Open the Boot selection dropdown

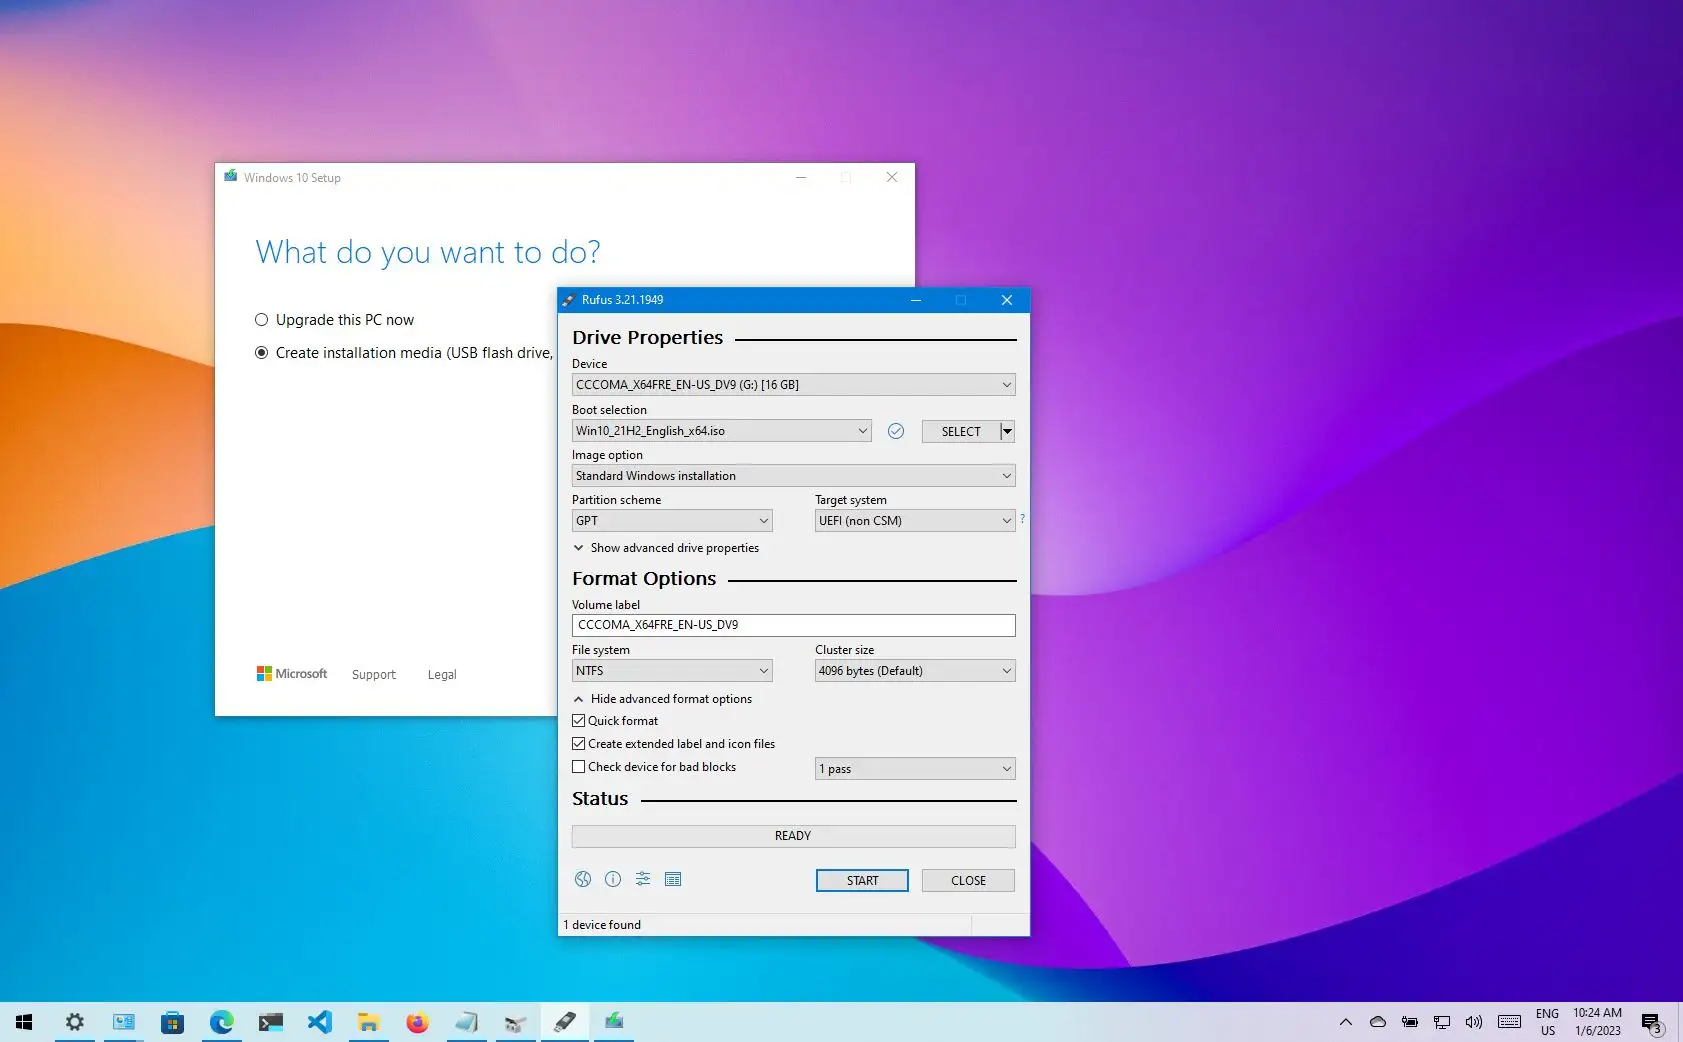coord(721,430)
